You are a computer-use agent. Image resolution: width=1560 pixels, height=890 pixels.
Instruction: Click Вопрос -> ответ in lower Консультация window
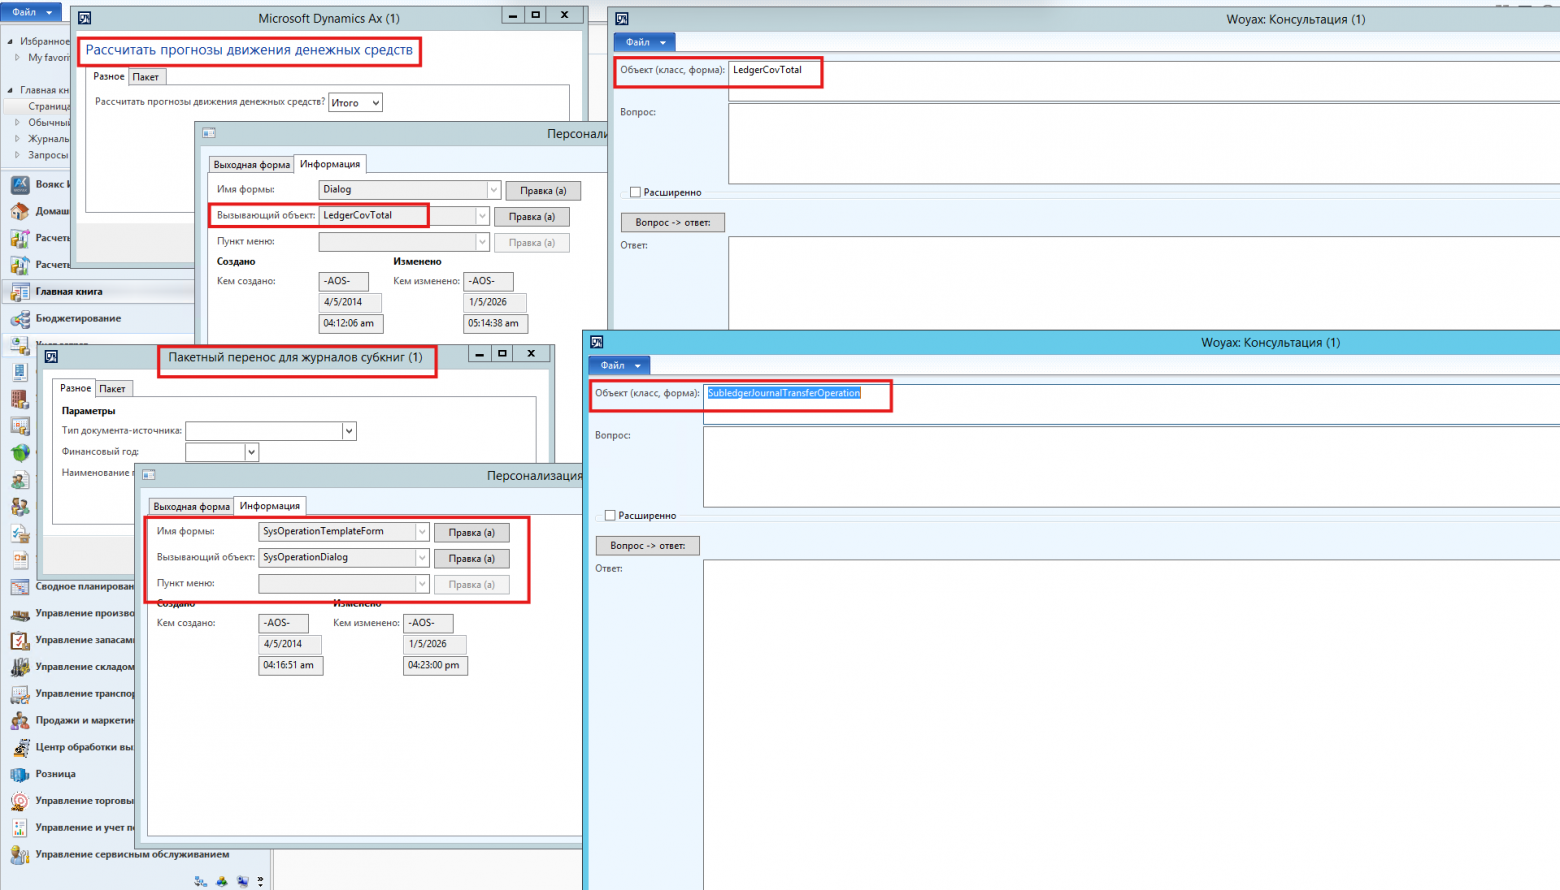[648, 546]
